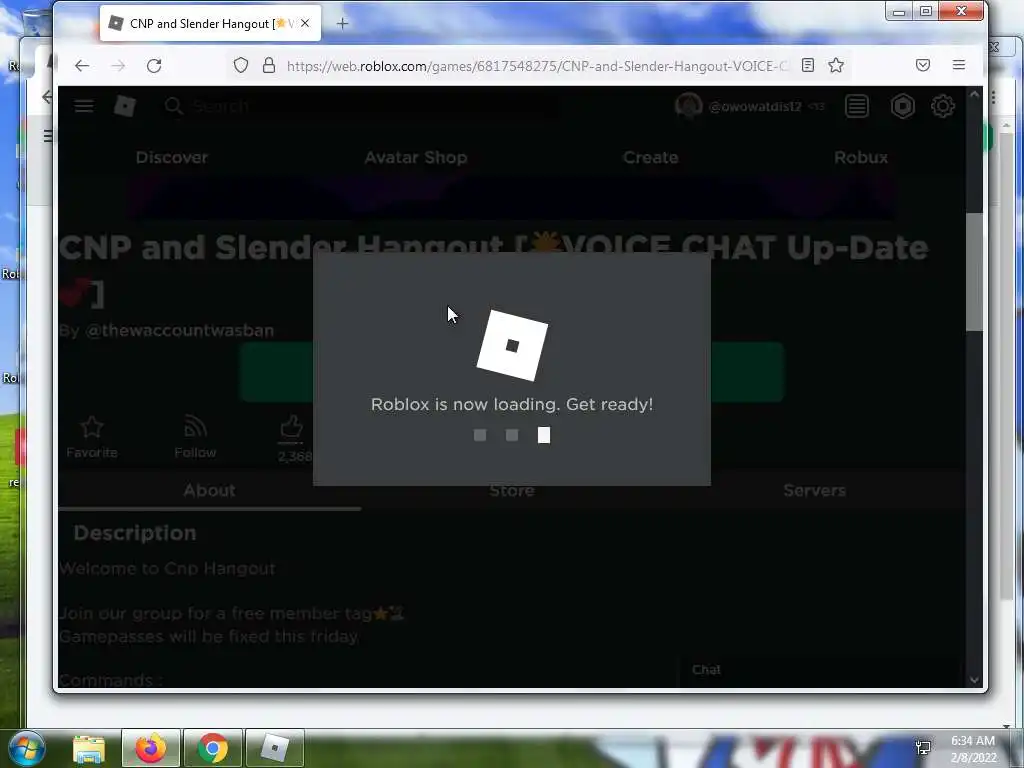Open the Roblox notifications feed icon
Screen dimensions: 1024x768
pyautogui.click(x=857, y=106)
